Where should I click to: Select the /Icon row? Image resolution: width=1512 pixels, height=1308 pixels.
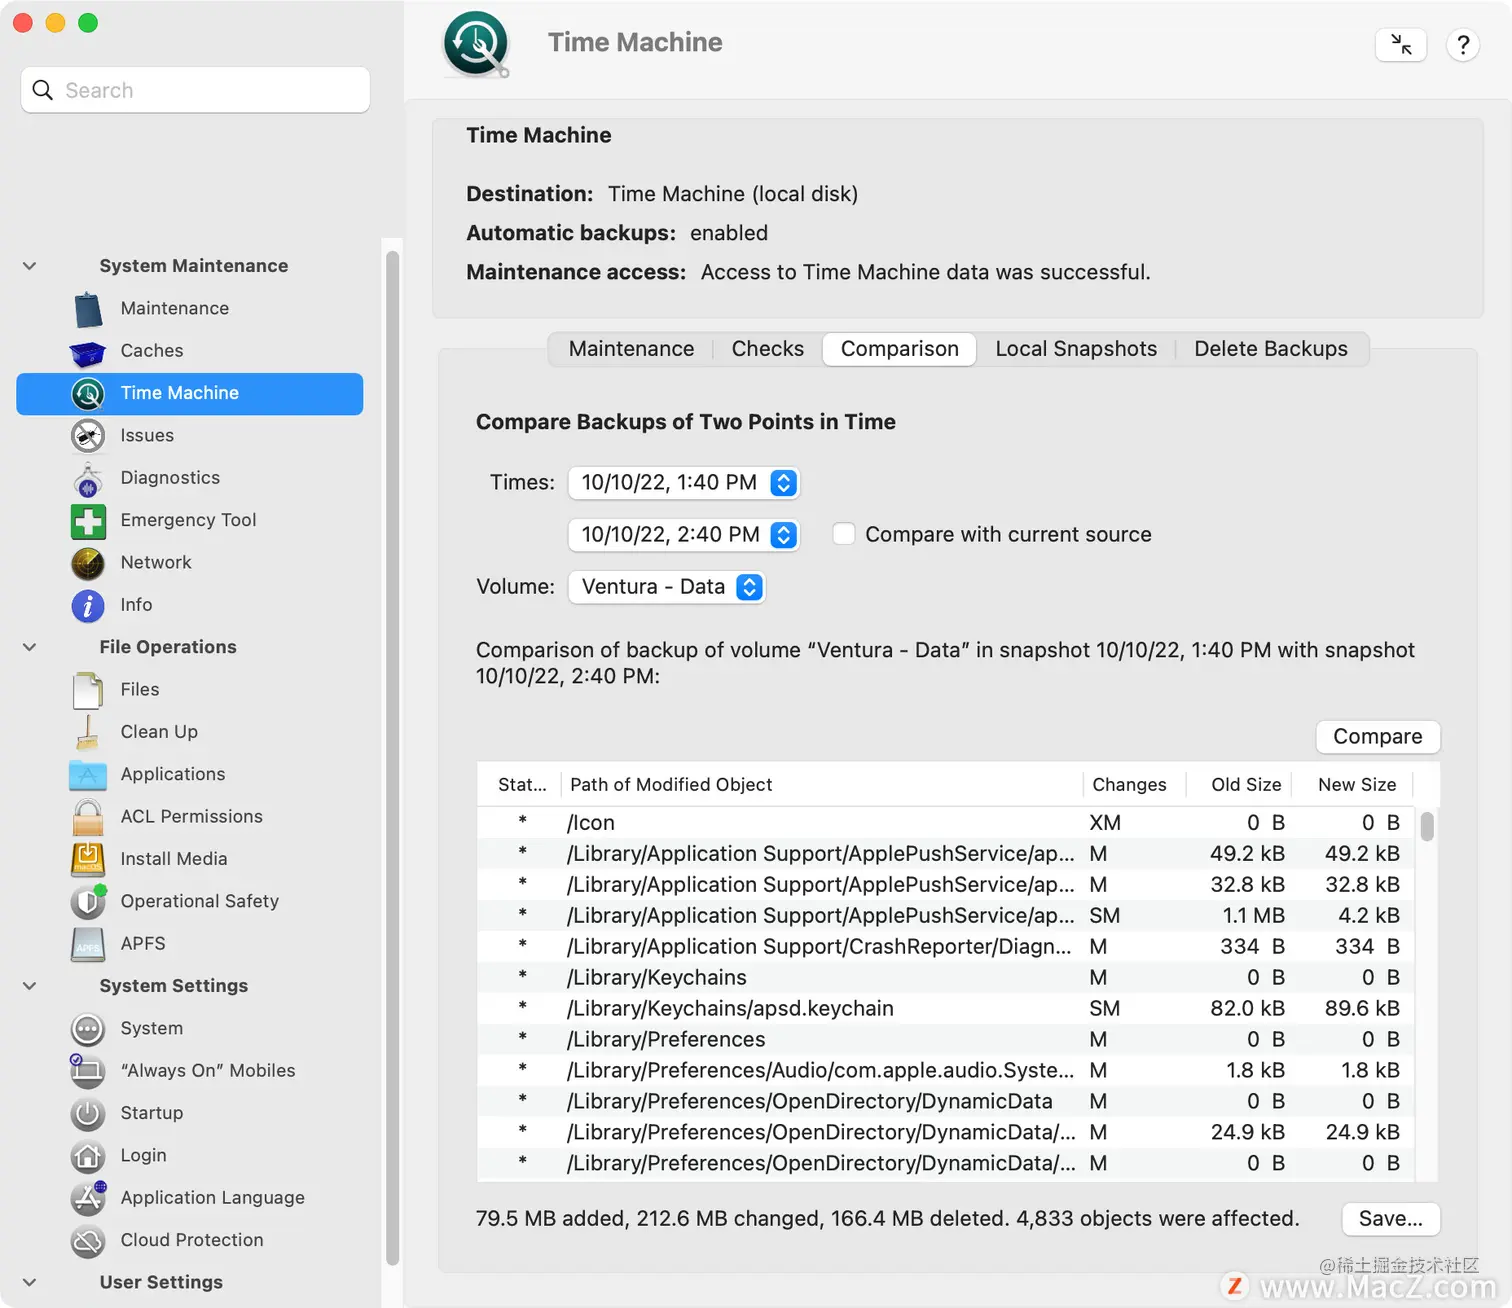[946, 823]
